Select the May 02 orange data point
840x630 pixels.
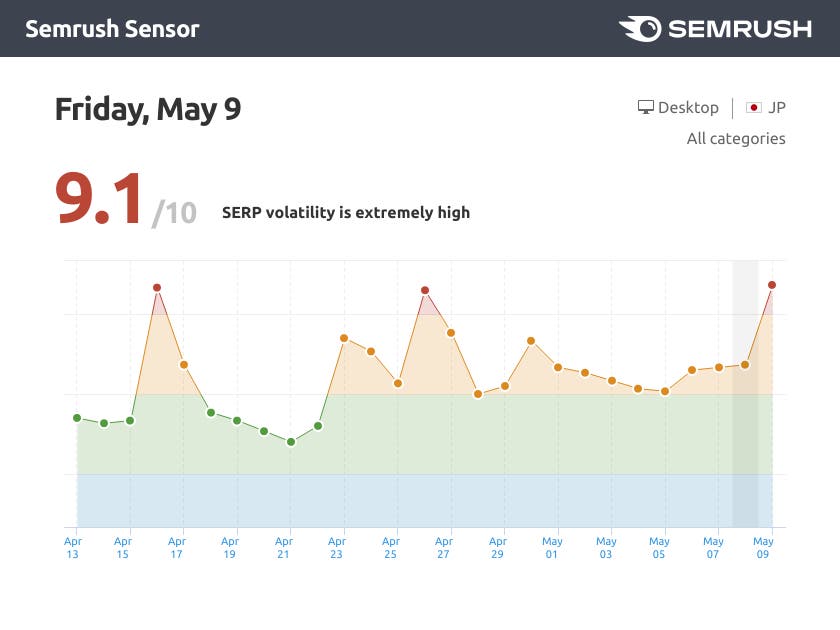tap(585, 373)
